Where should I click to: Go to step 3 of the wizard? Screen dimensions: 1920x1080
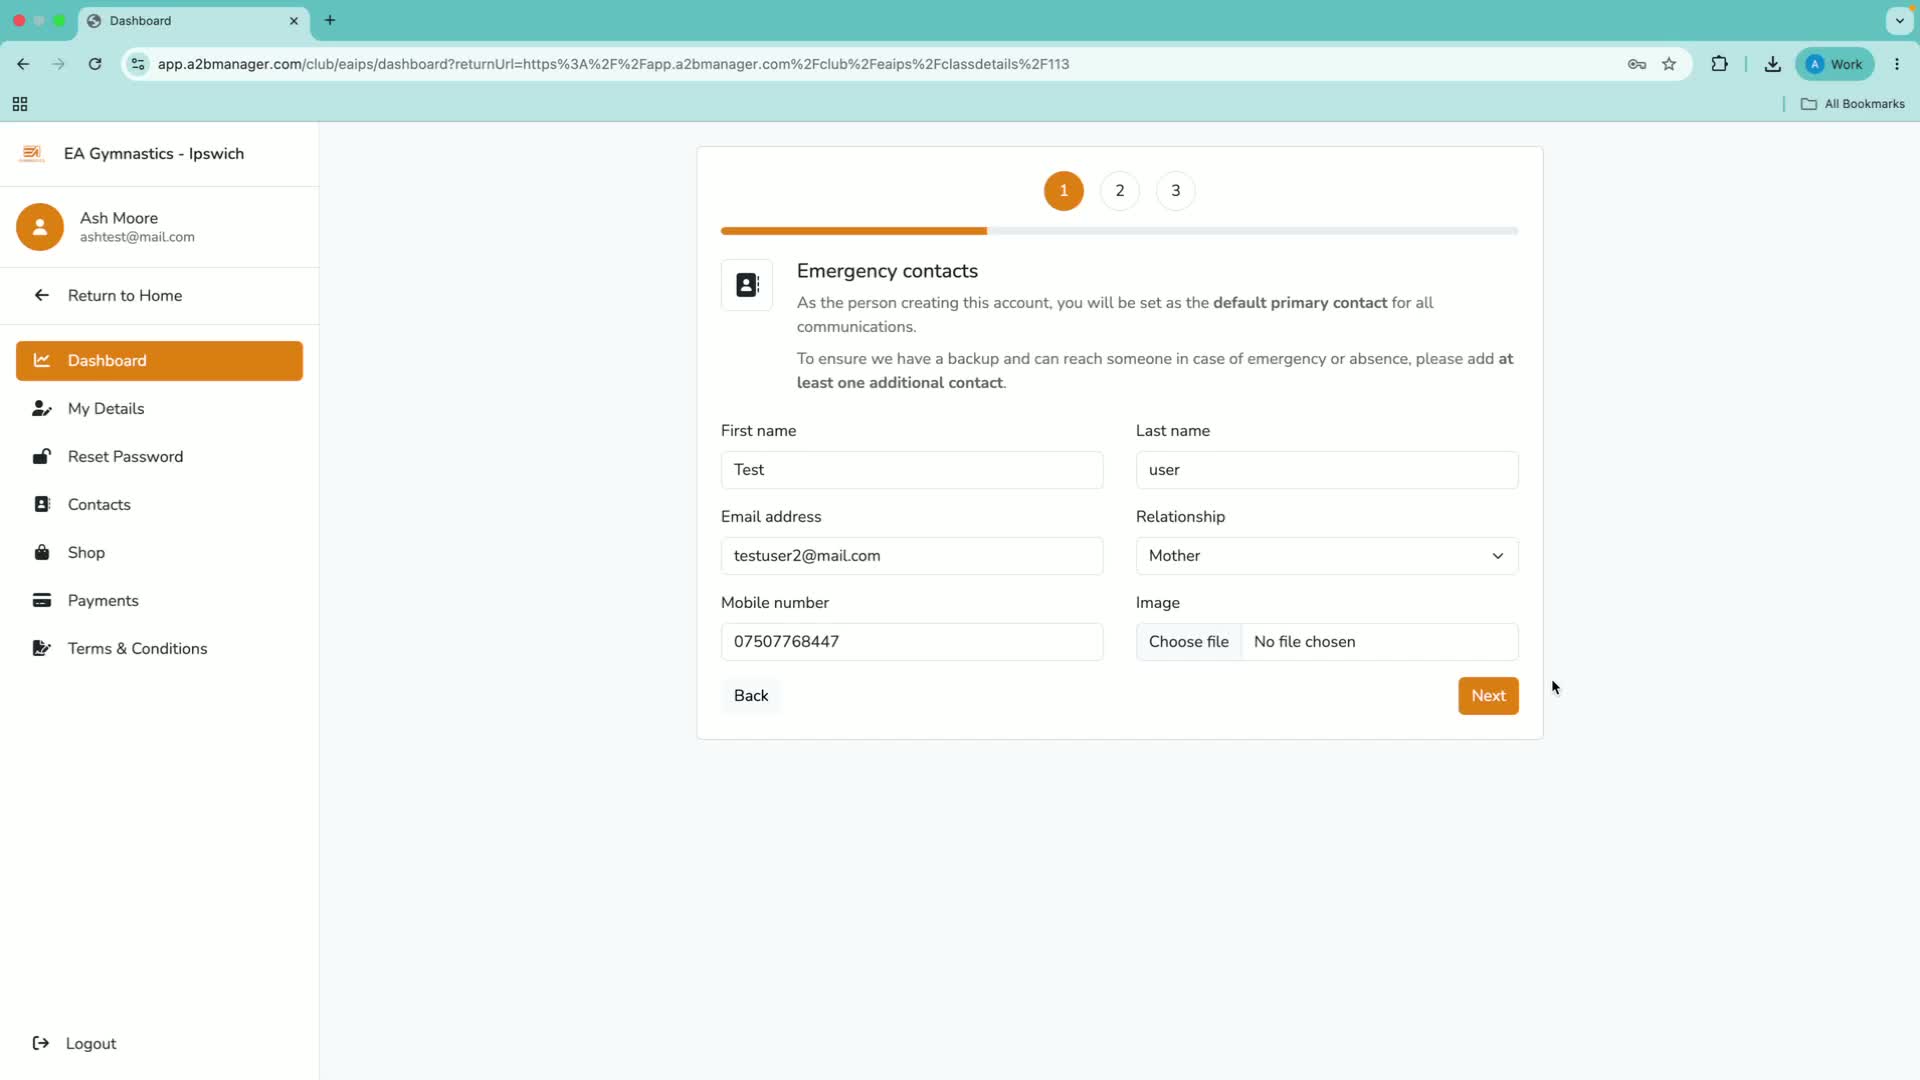(x=1175, y=191)
